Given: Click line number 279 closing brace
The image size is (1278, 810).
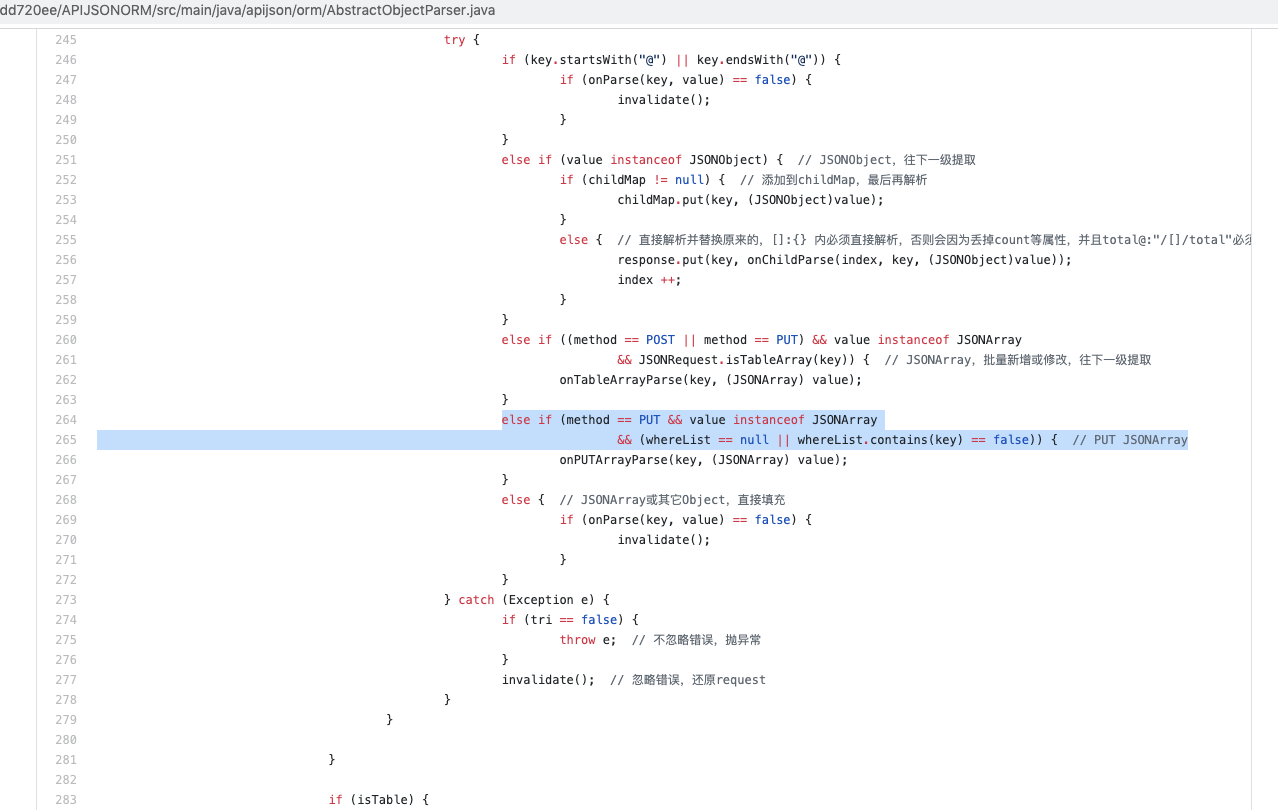Looking at the screenshot, I should (x=65, y=719).
